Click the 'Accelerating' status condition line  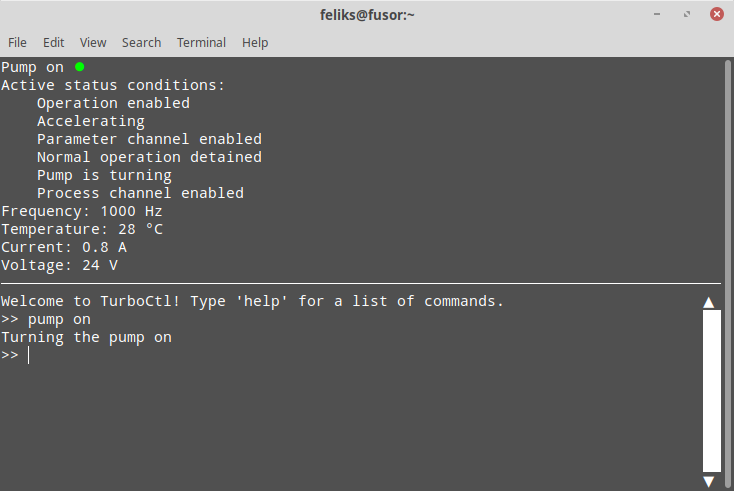91,121
